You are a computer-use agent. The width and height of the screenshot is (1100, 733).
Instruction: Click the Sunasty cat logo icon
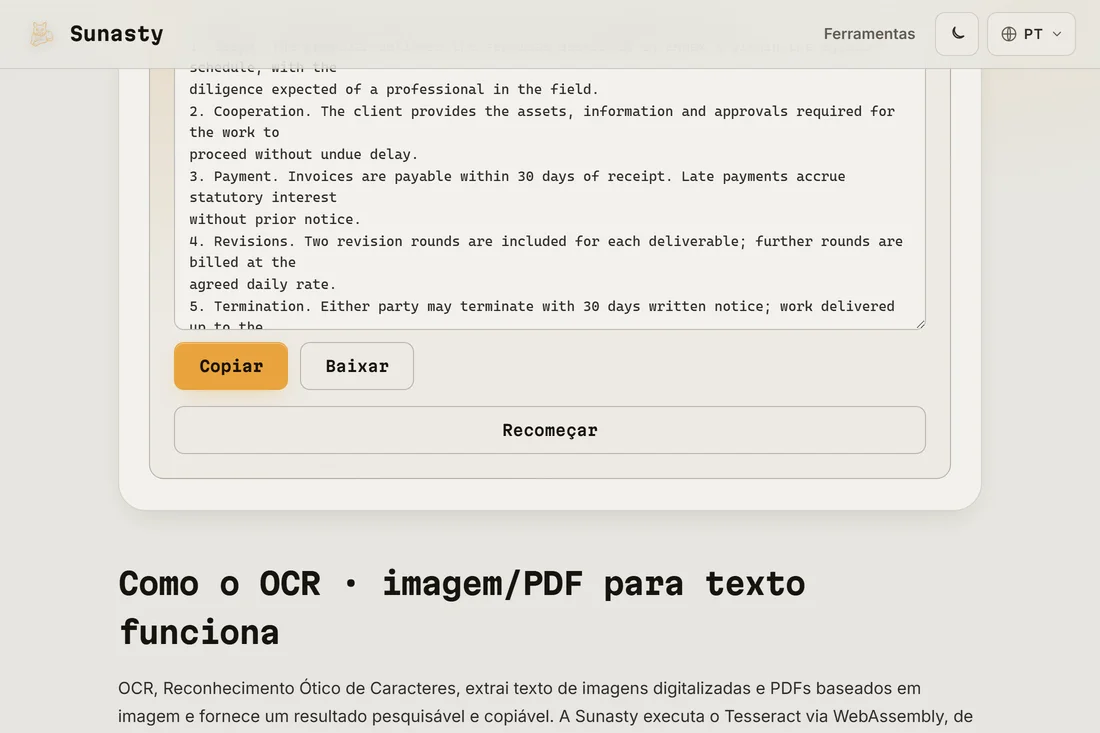41,34
